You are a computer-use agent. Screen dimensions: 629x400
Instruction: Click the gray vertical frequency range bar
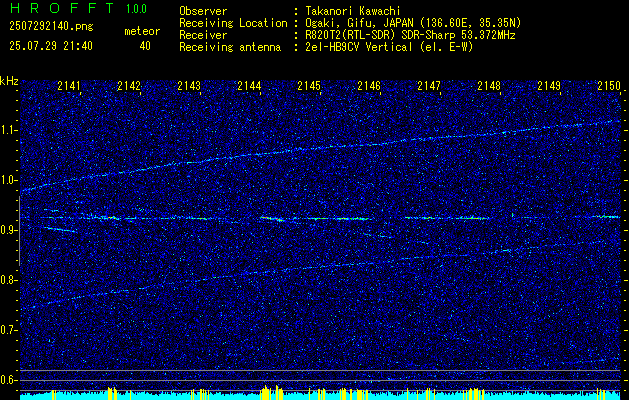tap(19, 231)
